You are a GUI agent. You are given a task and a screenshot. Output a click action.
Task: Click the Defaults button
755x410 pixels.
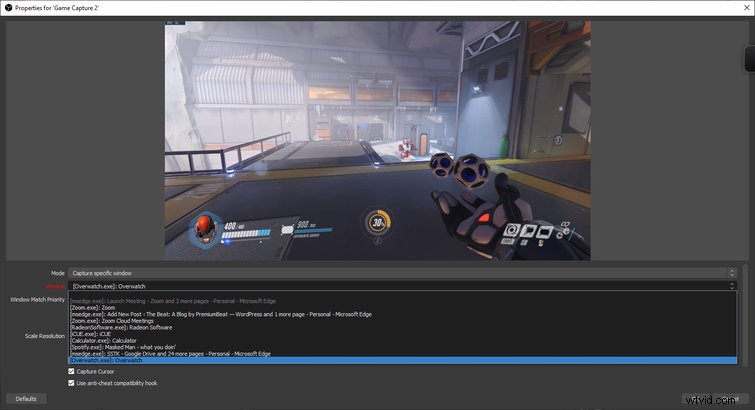(x=26, y=399)
